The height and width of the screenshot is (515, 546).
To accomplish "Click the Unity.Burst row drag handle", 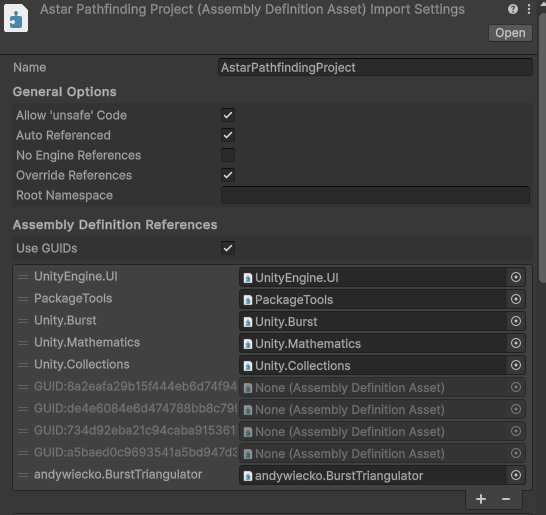I will coord(23,321).
